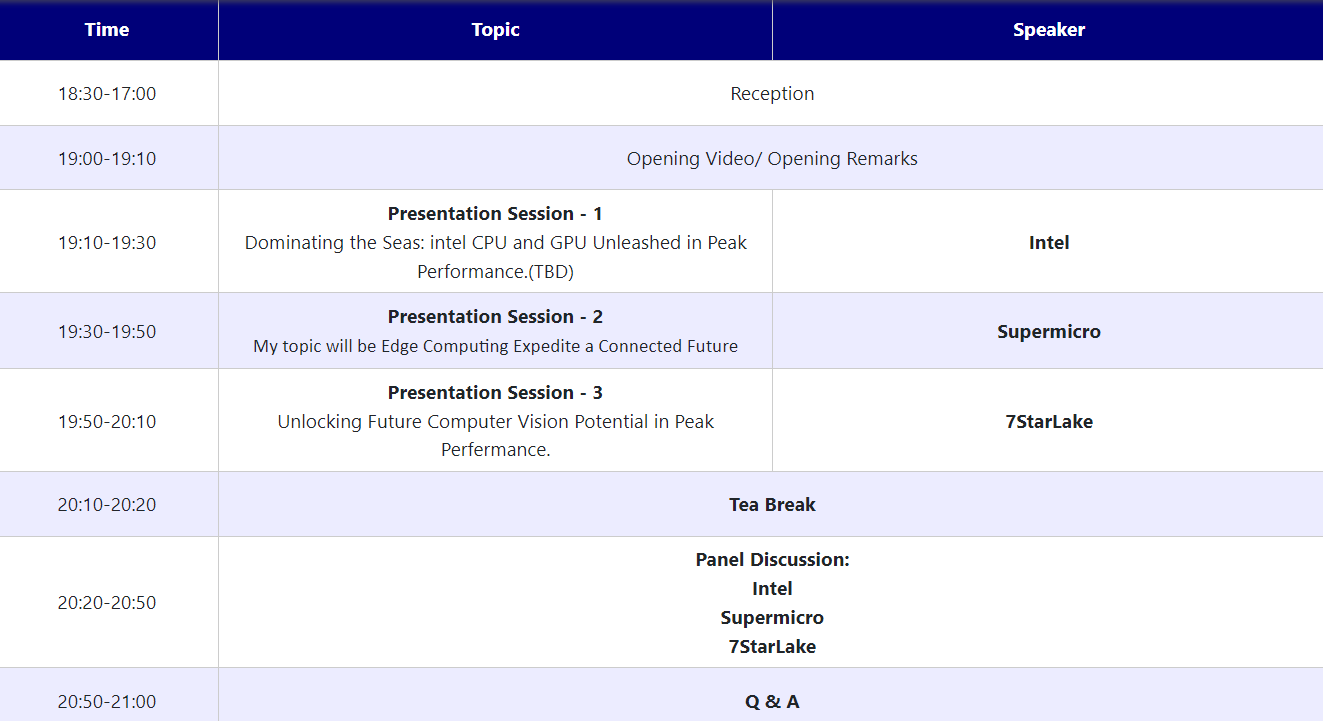Click the Intel speaker cell
1323x721 pixels.
tap(1048, 243)
